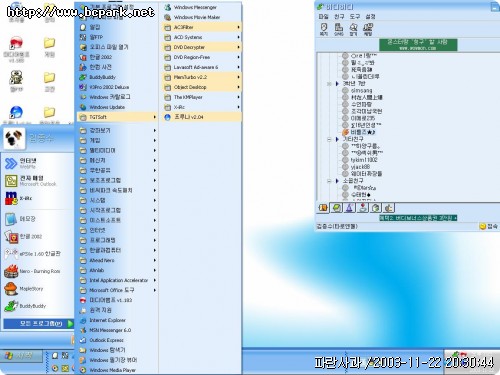Open the first menu (파일) in BuddyBuddy
Image resolution: width=500 pixels, height=375 pixels.
click(x=323, y=16)
